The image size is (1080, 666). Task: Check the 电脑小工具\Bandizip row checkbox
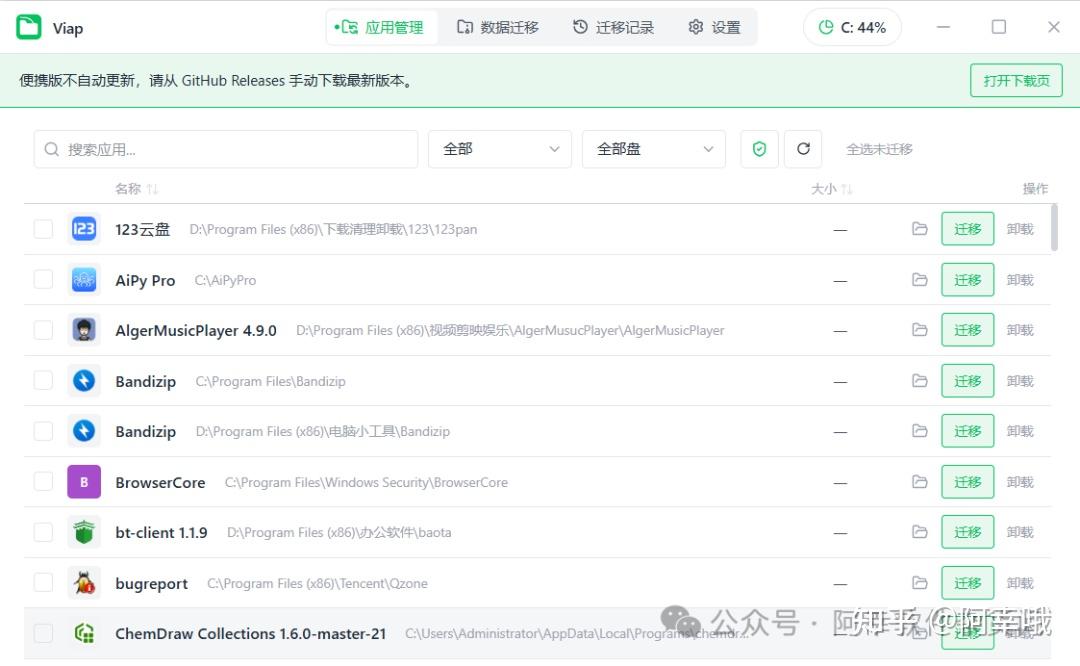[43, 431]
